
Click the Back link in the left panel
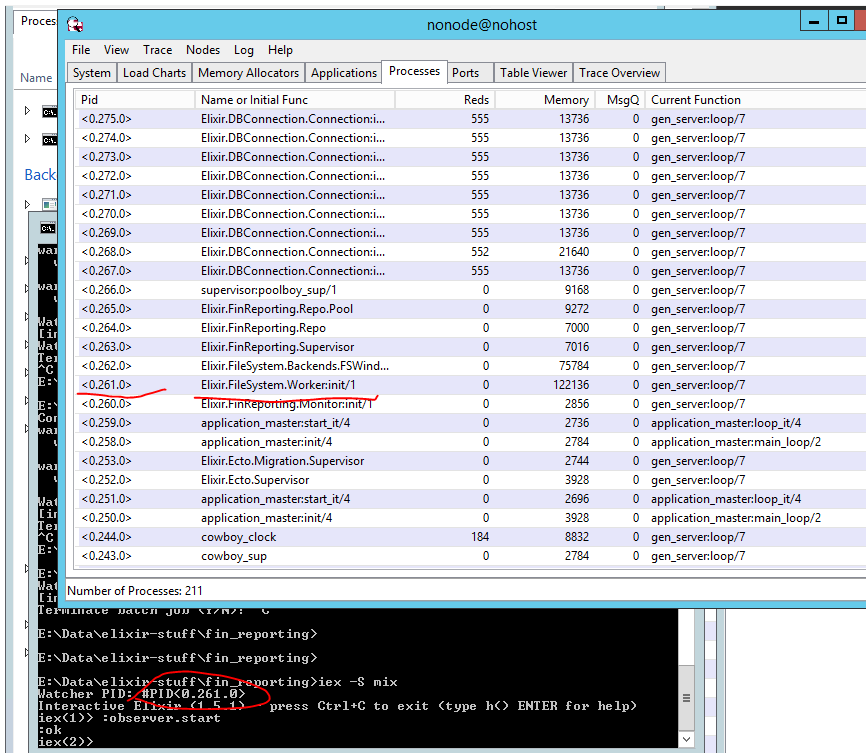(x=39, y=174)
